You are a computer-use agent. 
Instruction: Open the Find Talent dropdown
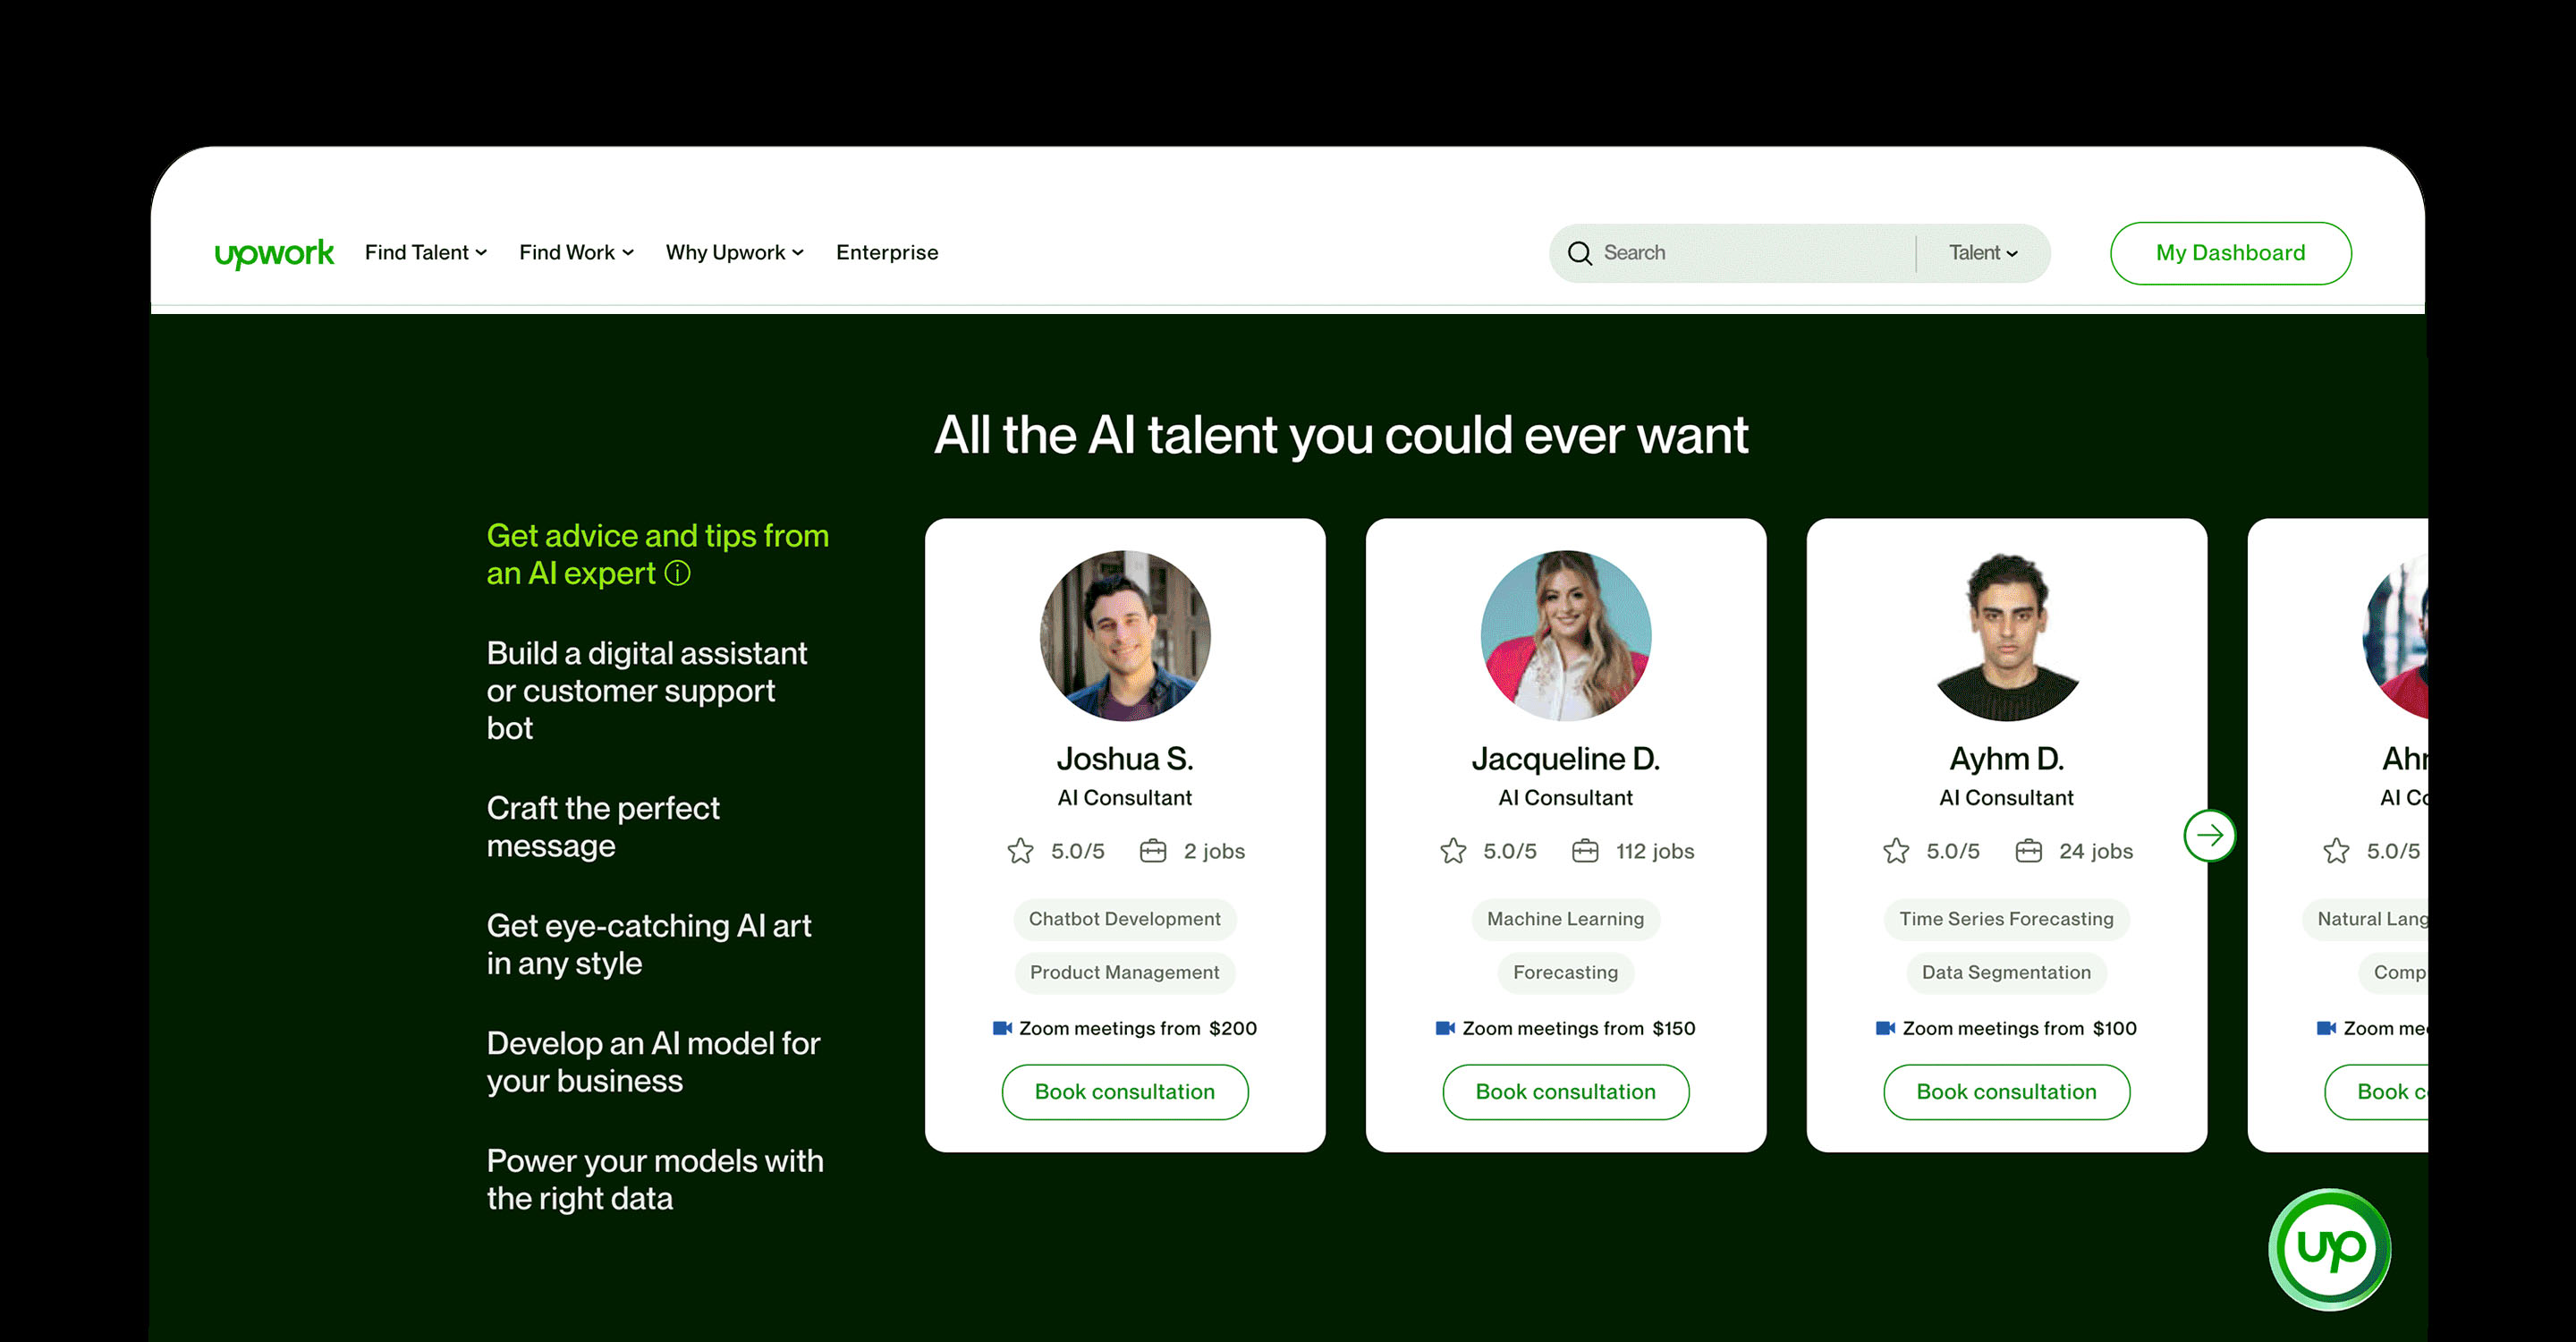(x=425, y=253)
